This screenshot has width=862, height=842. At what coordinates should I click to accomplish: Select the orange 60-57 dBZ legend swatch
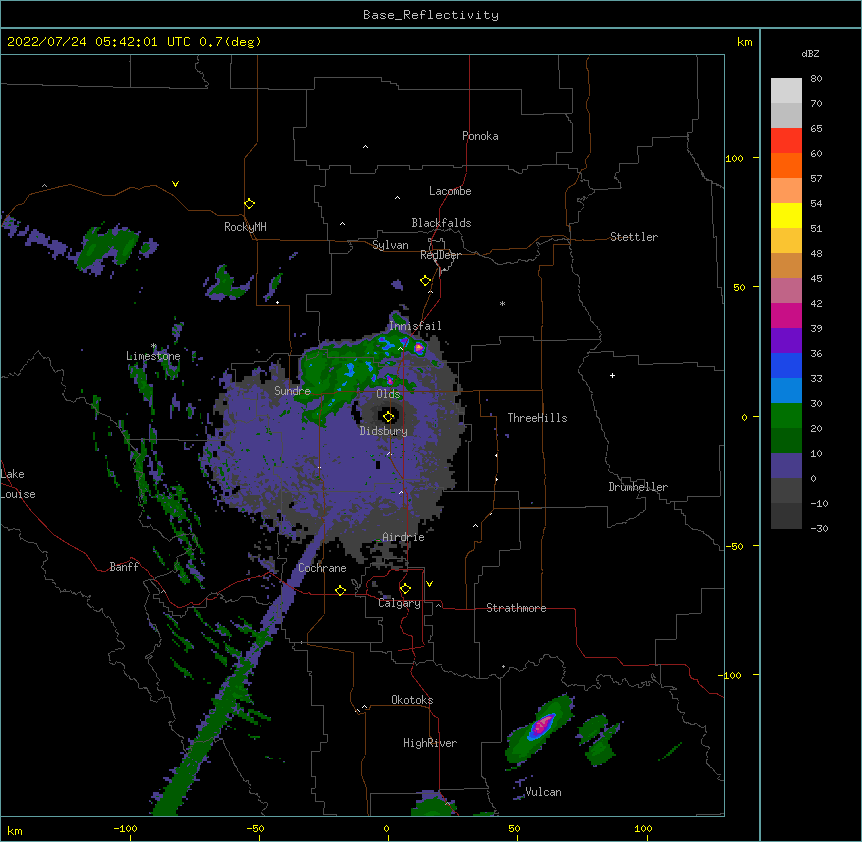click(x=786, y=165)
